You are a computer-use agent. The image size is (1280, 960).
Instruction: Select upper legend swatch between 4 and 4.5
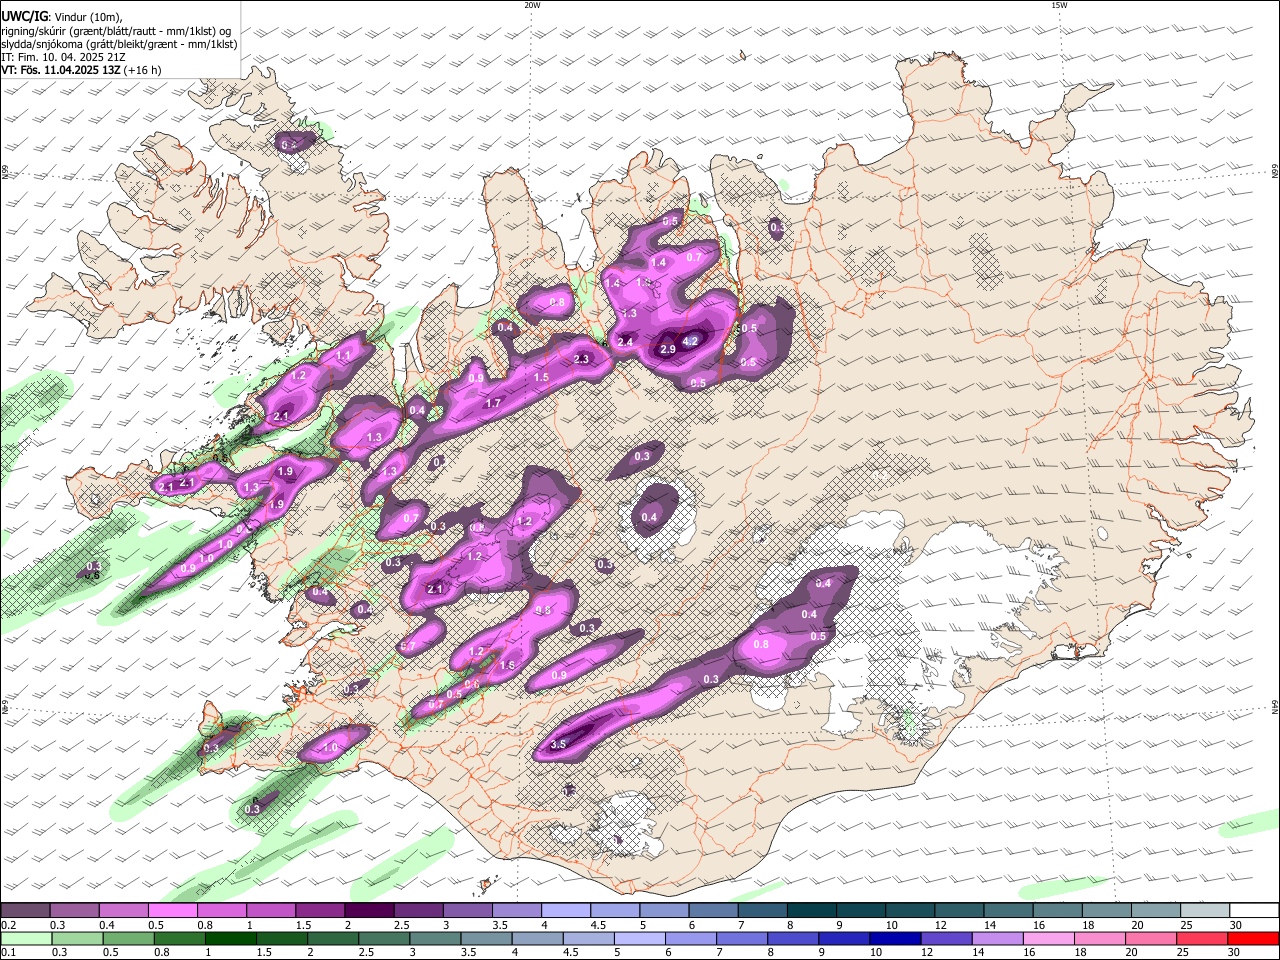(565, 910)
